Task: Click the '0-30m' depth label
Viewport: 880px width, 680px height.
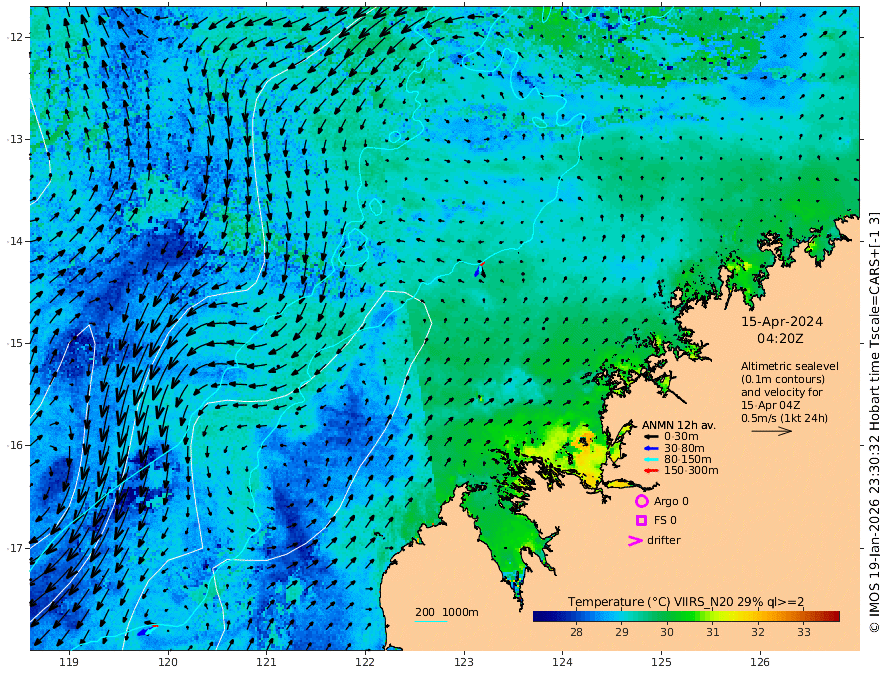Action: (681, 437)
